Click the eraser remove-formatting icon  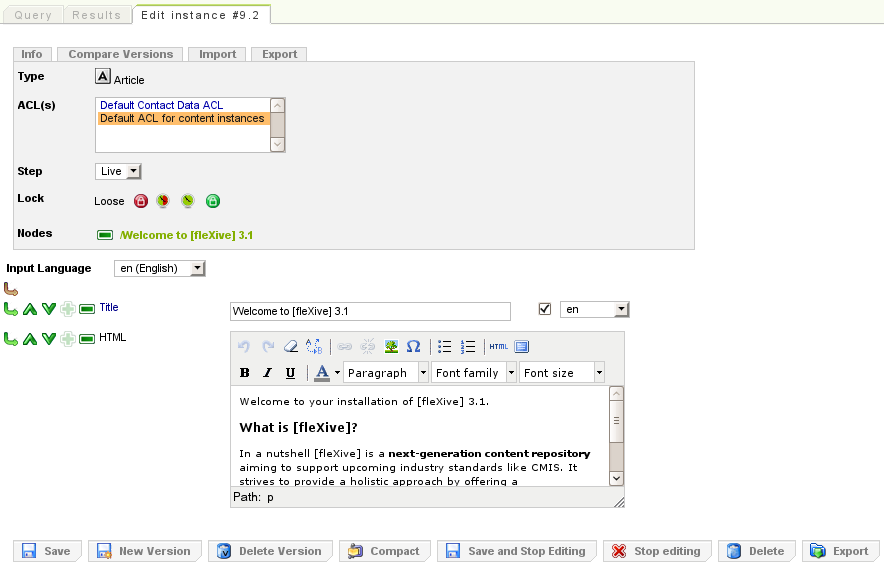(x=290, y=346)
